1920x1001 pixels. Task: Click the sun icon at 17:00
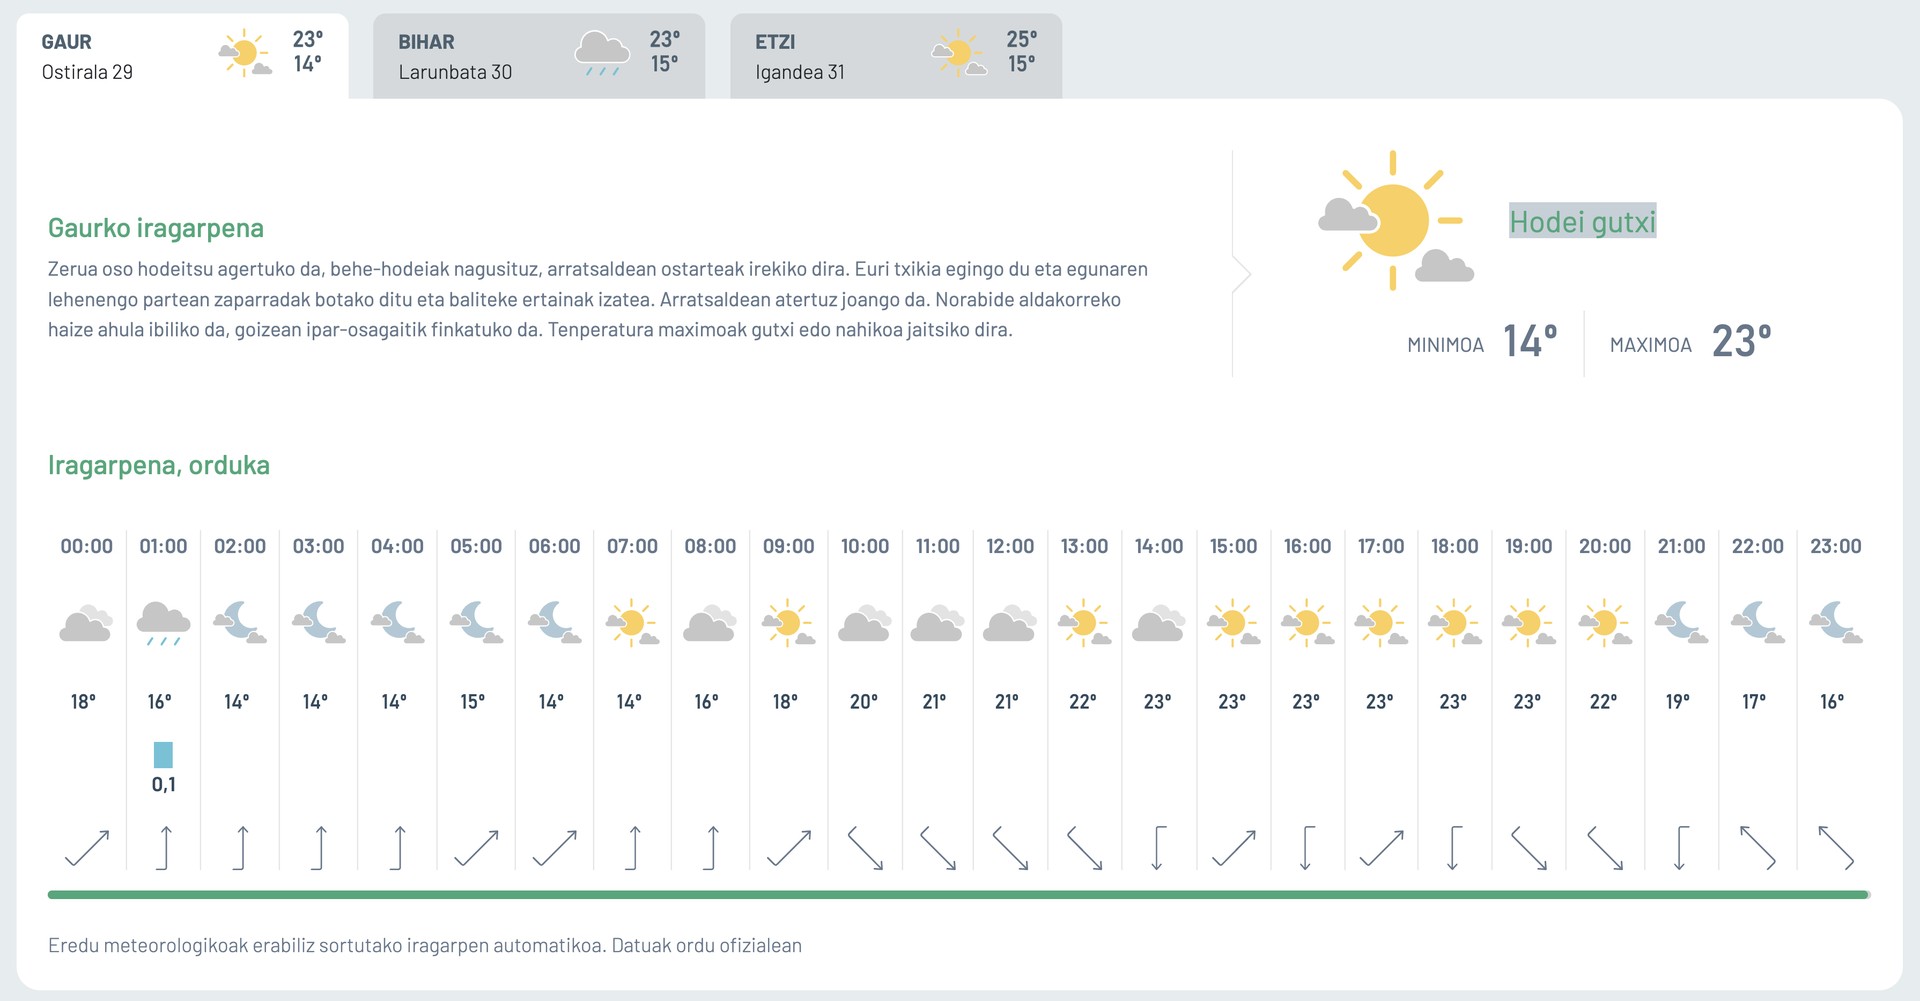pyautogui.click(x=1381, y=622)
